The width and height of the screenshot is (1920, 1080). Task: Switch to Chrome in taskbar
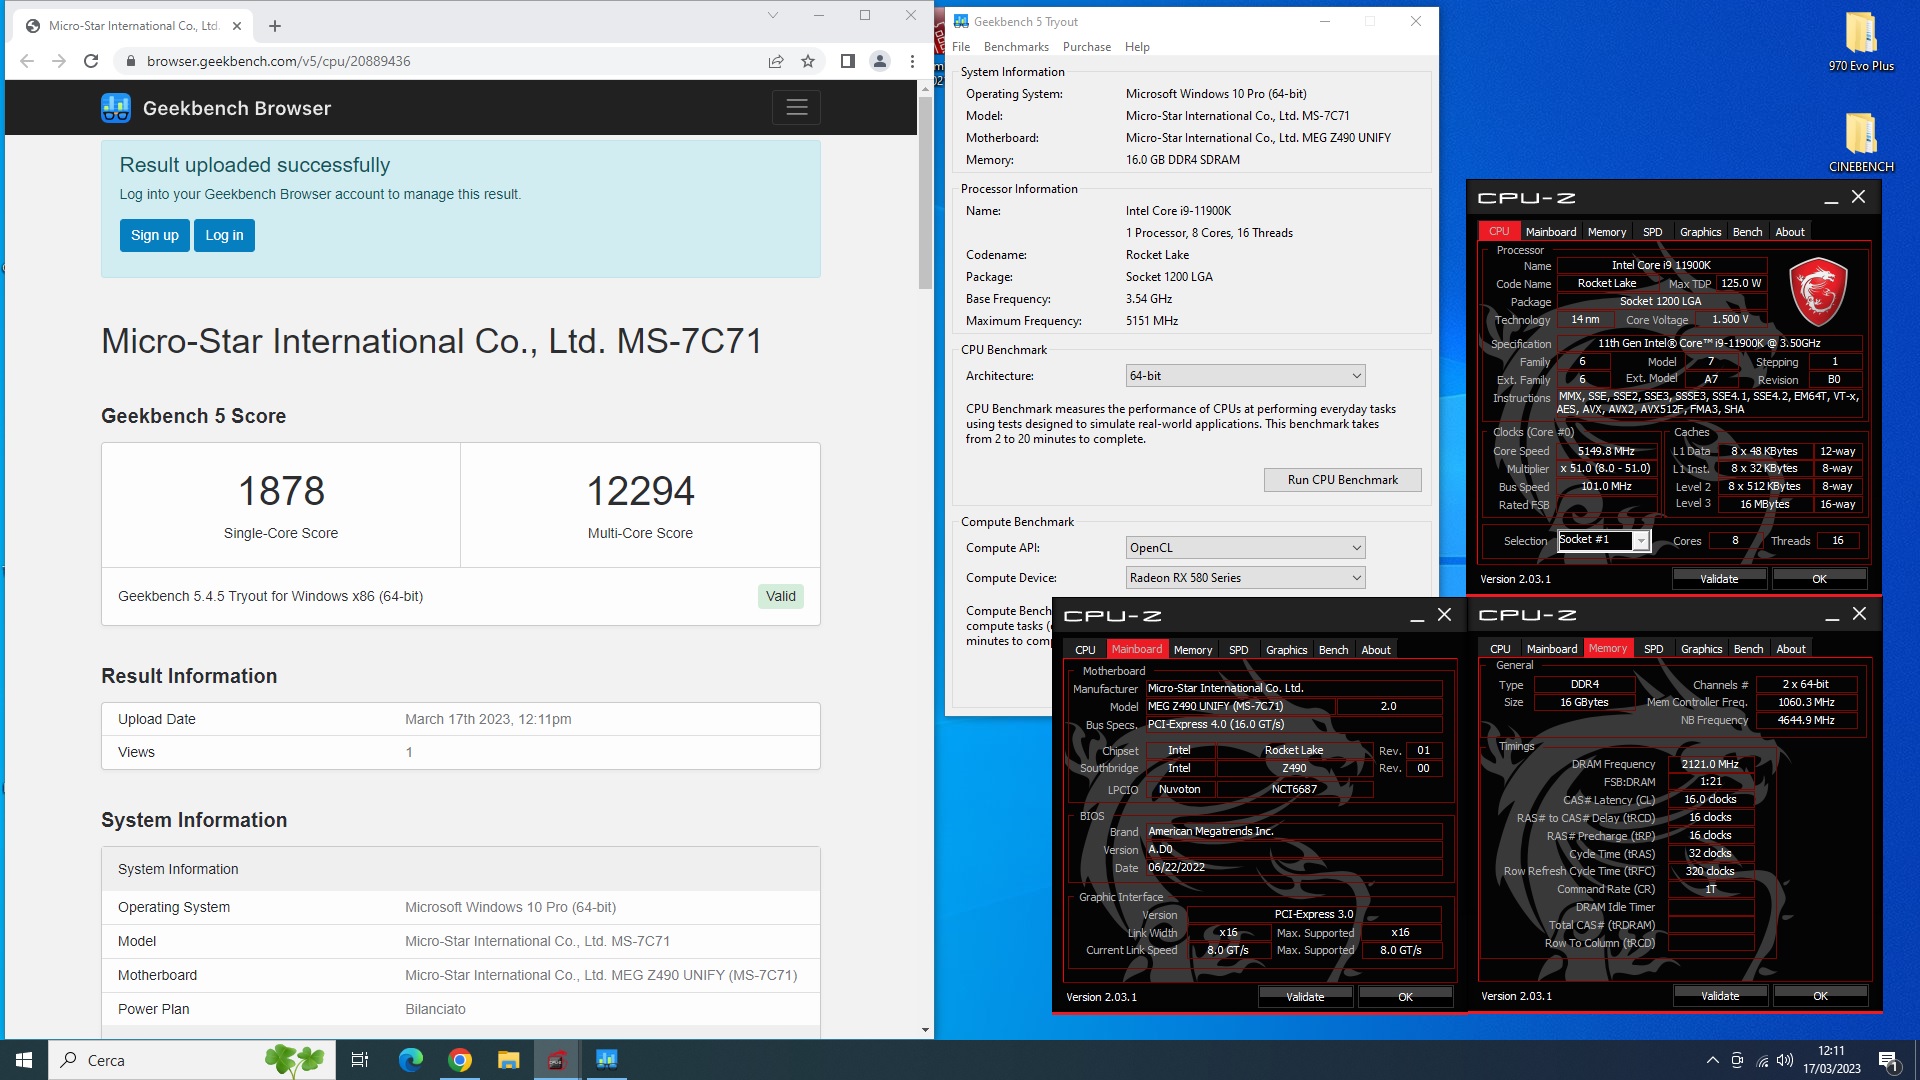(x=459, y=1060)
